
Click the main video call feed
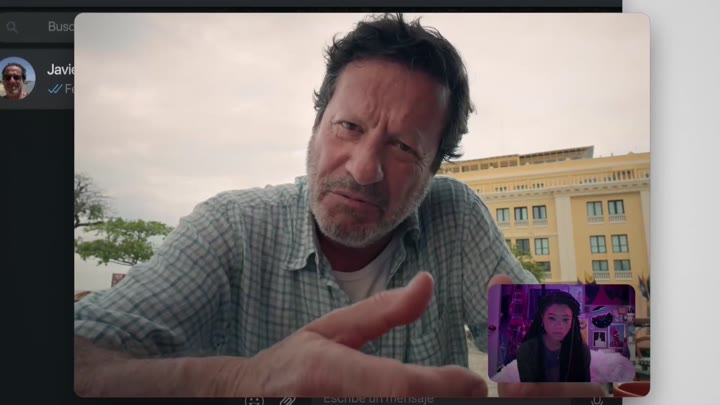(x=250, y=150)
